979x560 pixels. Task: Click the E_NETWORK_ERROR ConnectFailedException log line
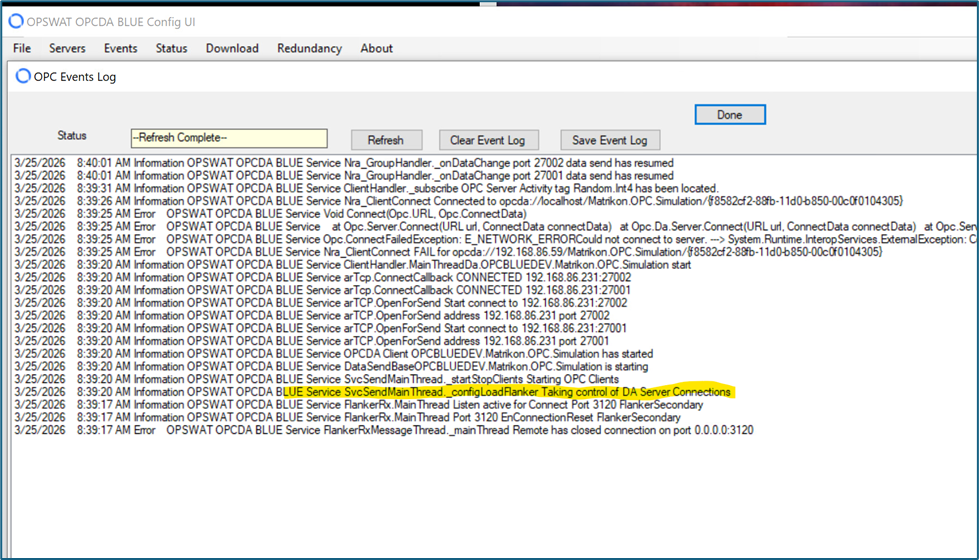tap(500, 239)
